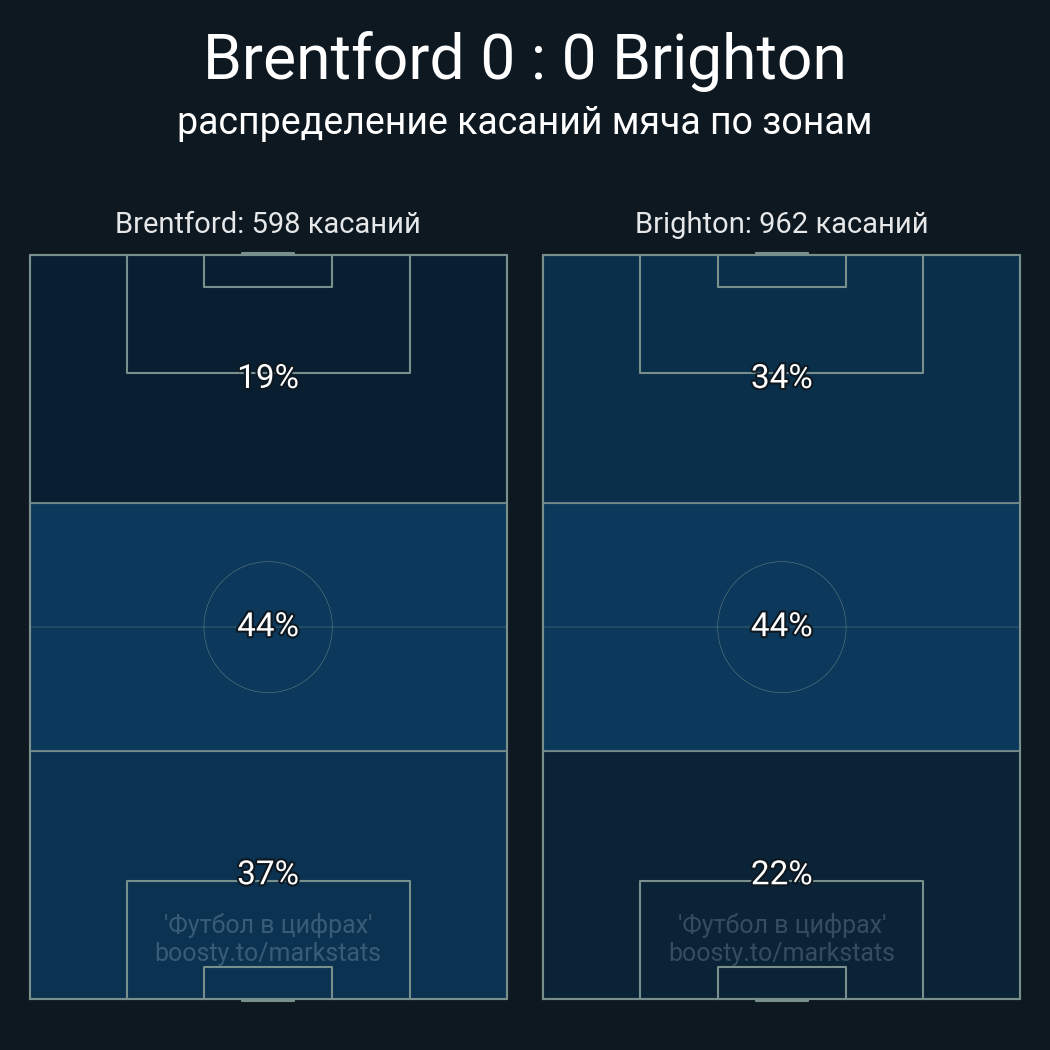
Task: Click 'Футбол в цифрах' watermark on Brighton pitch
Action: click(781, 924)
